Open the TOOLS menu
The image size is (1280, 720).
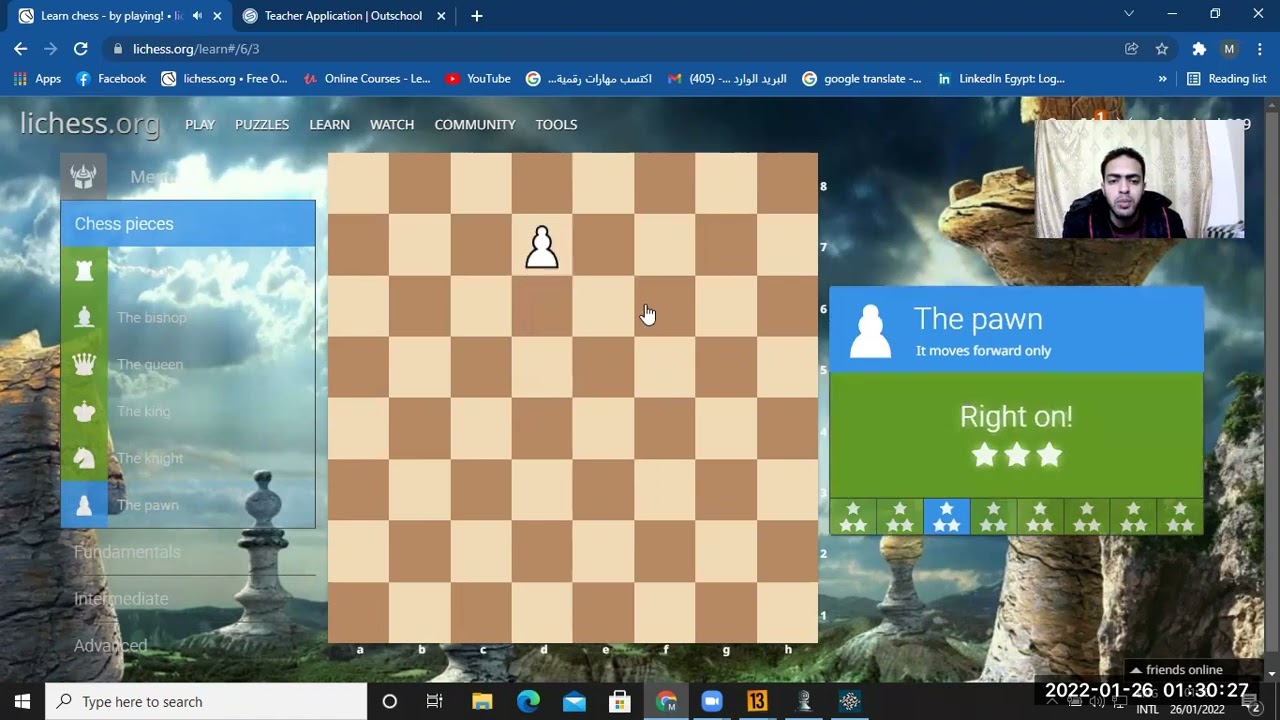tap(556, 124)
